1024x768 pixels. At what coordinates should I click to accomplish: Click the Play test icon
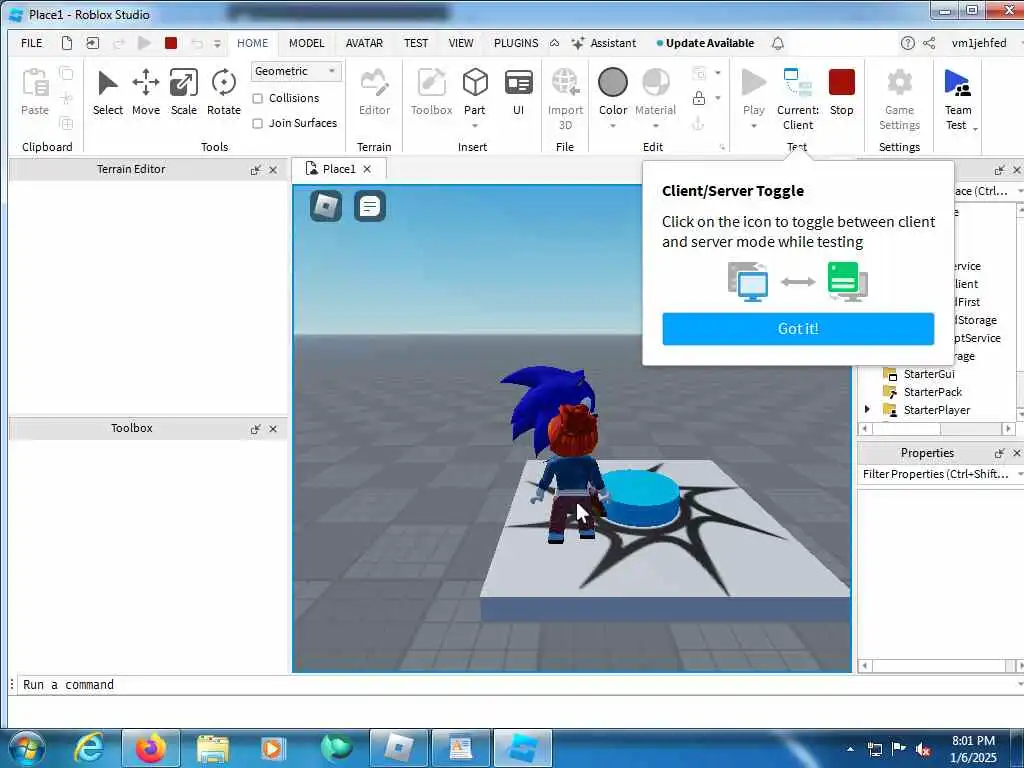coord(754,83)
